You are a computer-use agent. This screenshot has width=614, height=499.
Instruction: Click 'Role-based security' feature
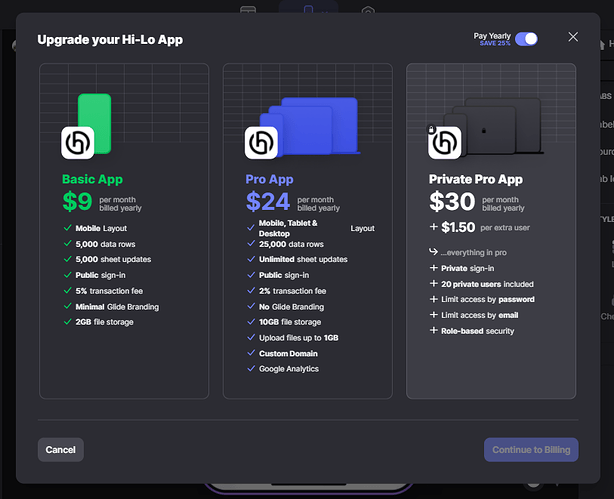(477, 331)
